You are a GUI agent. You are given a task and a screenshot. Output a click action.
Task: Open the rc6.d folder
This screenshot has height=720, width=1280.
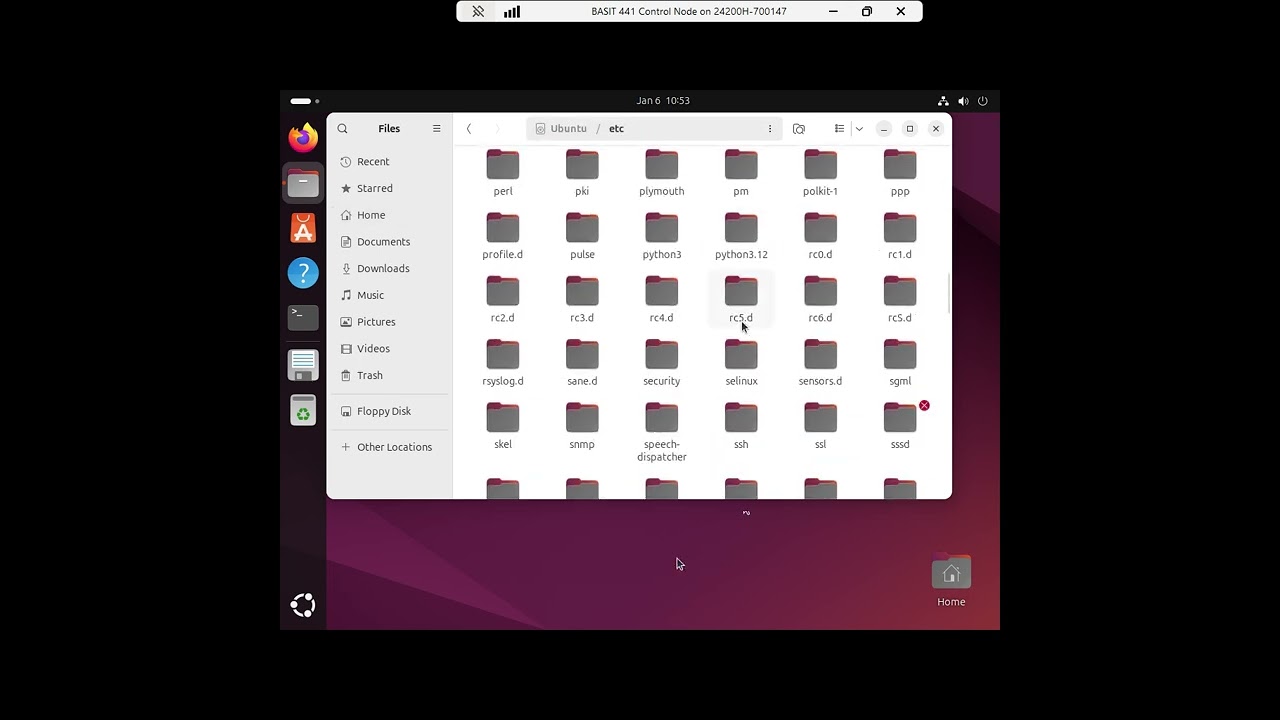(x=820, y=299)
